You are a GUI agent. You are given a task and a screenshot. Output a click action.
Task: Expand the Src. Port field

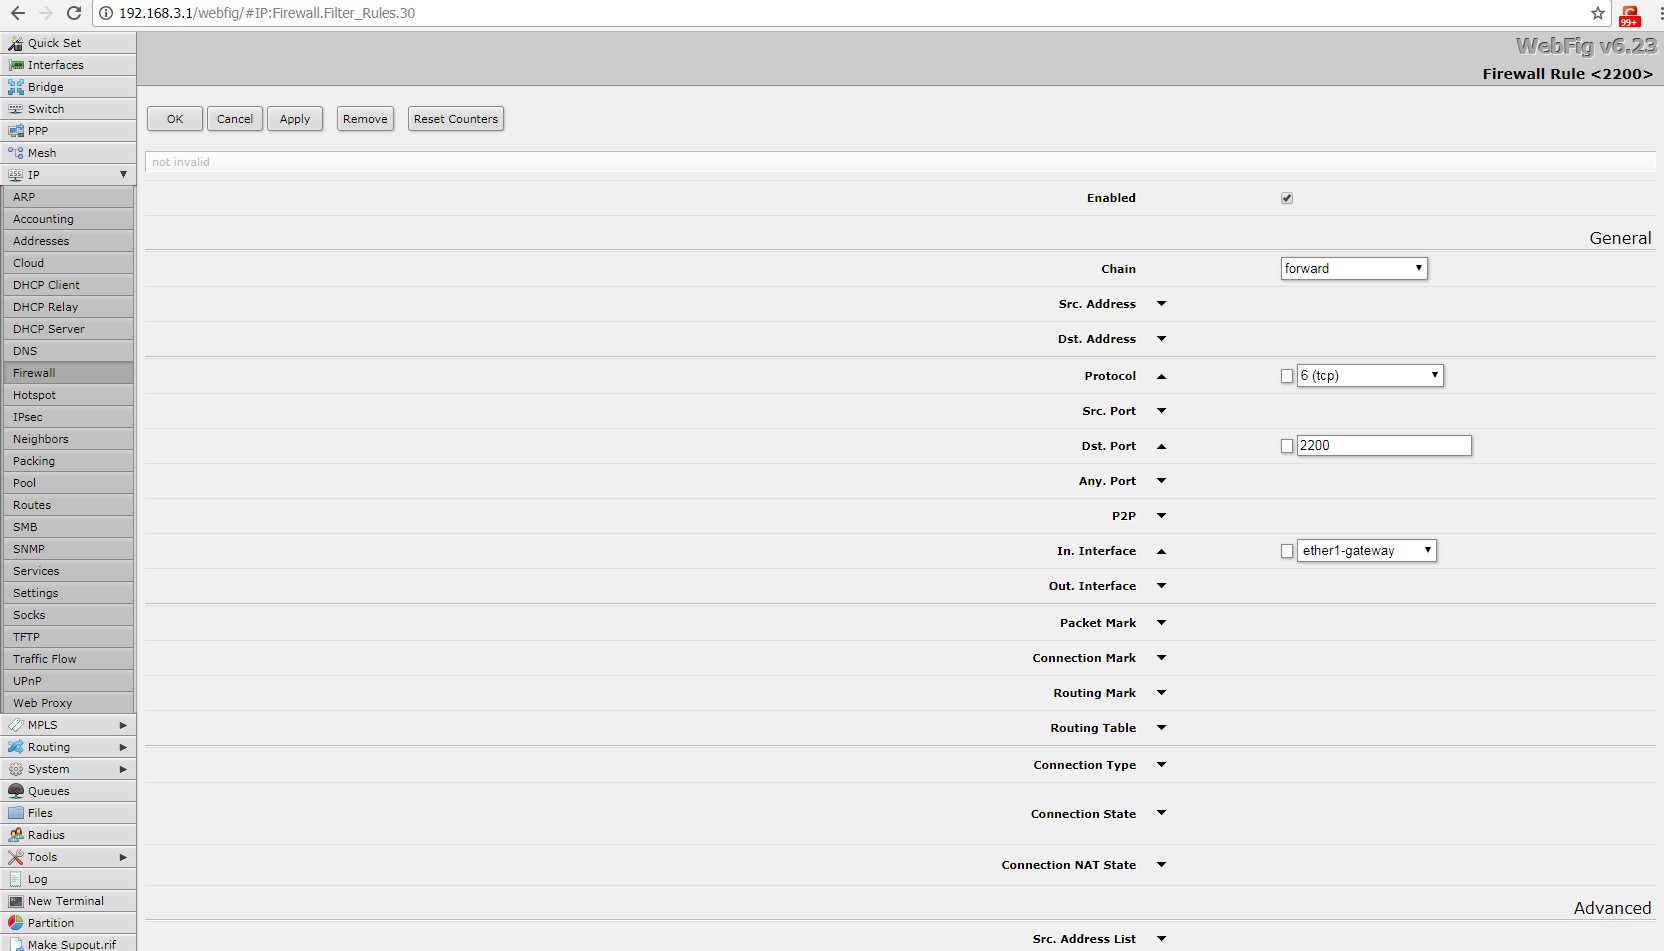tap(1161, 411)
